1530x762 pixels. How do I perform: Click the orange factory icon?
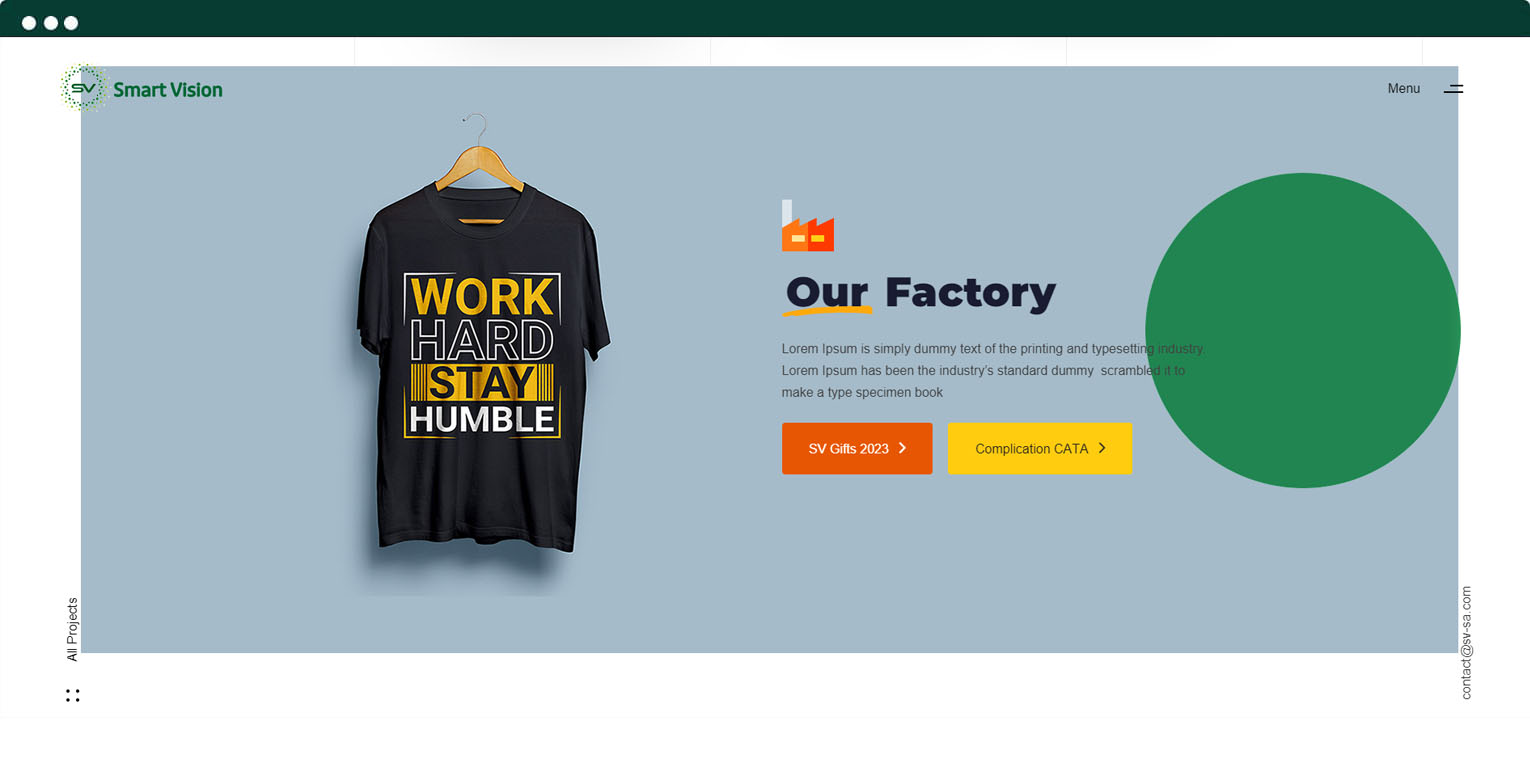coord(807,225)
